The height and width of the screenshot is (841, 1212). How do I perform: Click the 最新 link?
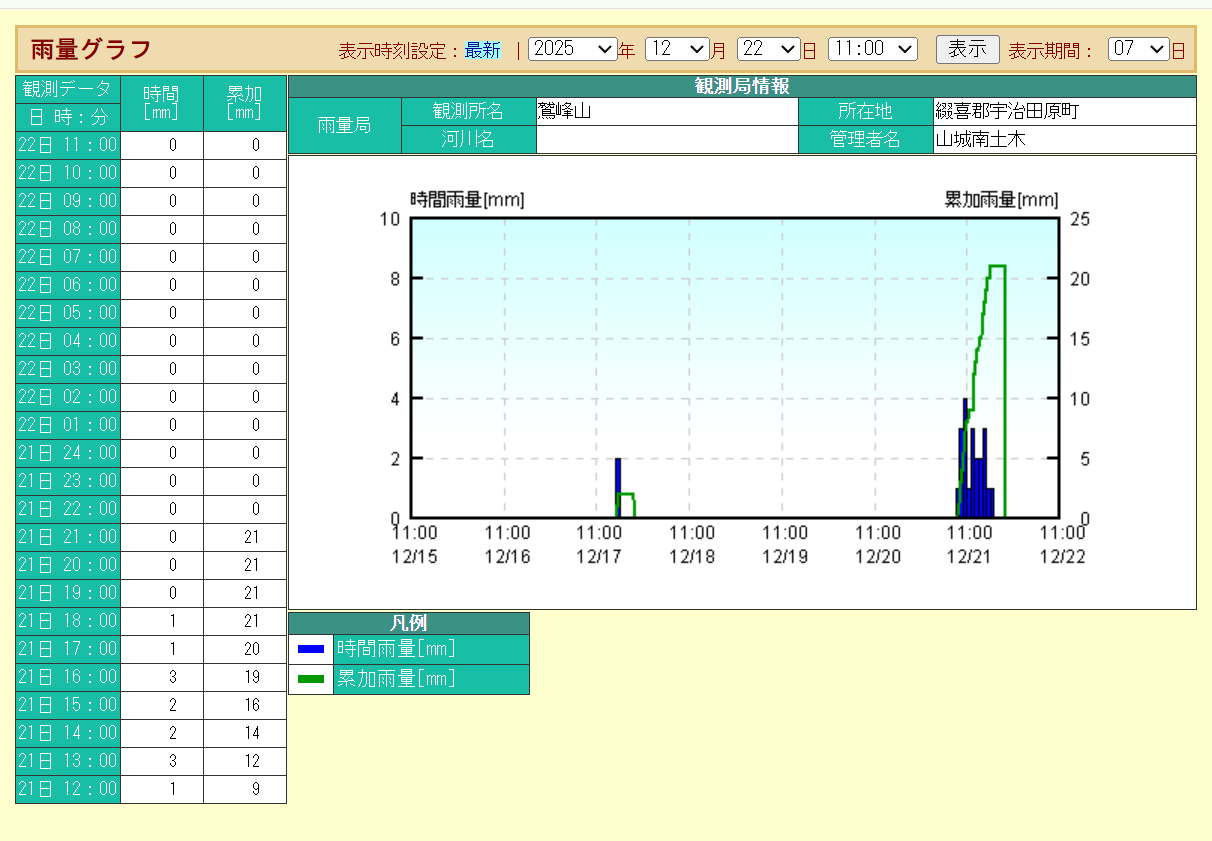(x=482, y=51)
